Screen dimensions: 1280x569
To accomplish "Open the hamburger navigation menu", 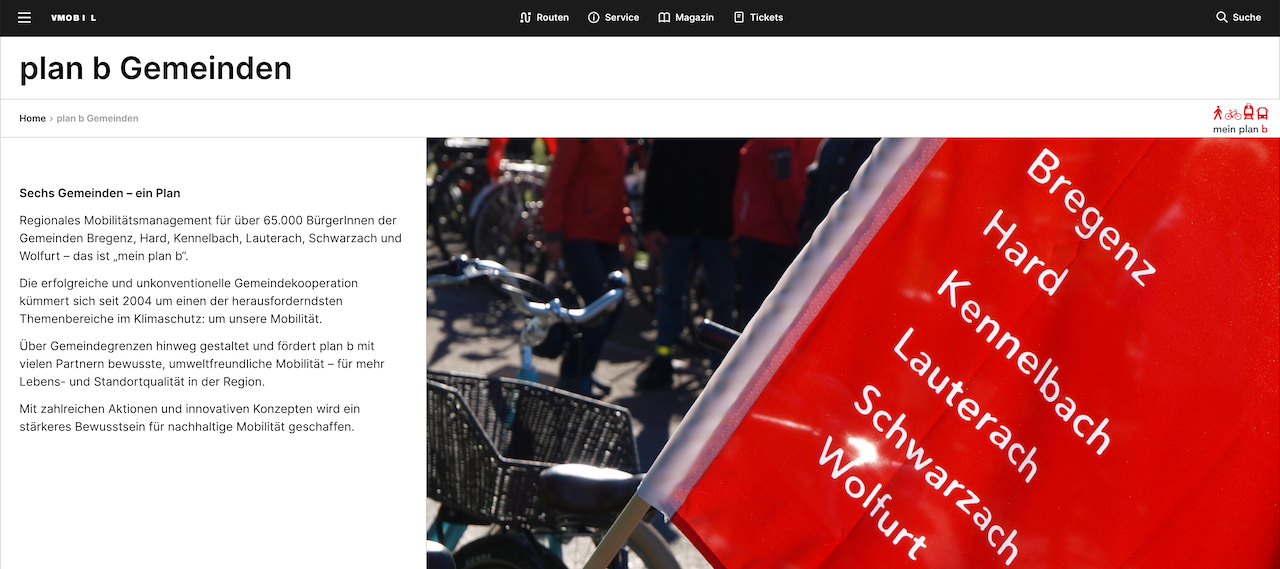I will (x=24, y=18).
